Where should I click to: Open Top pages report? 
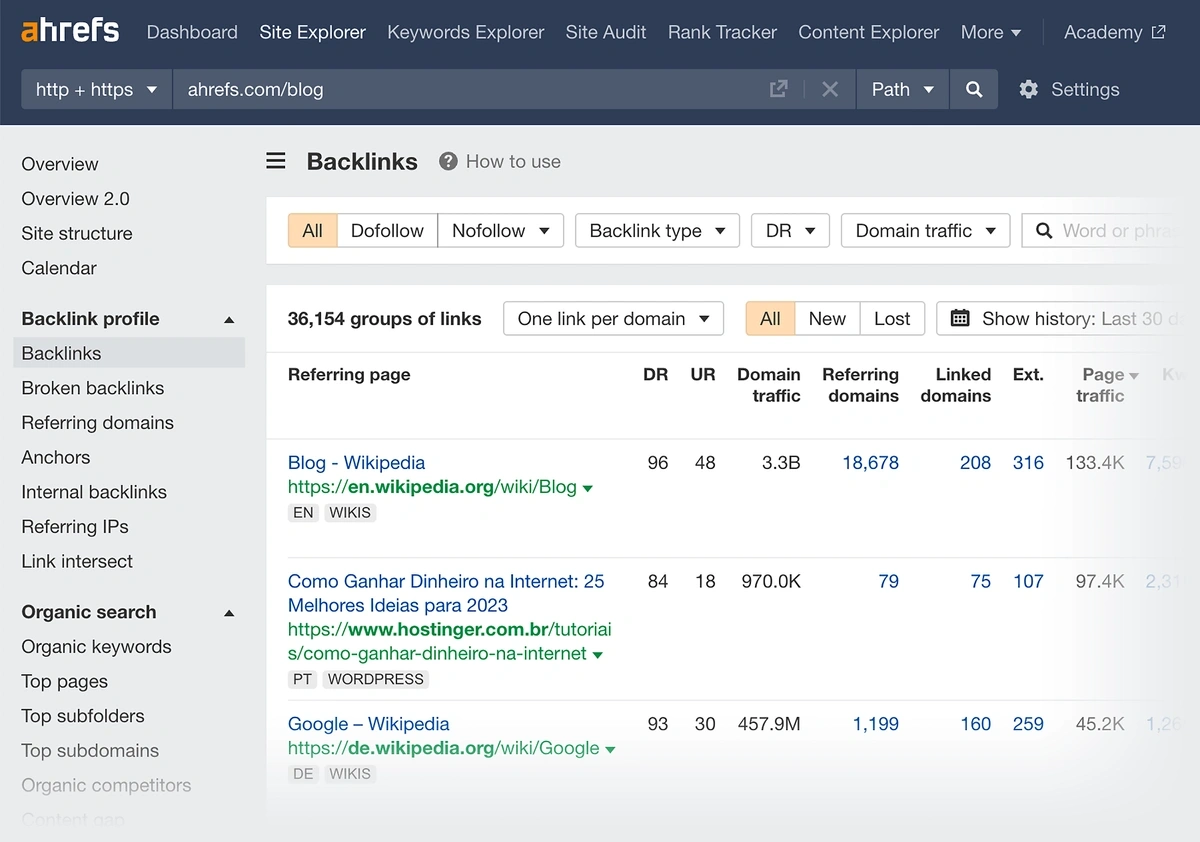coord(65,682)
